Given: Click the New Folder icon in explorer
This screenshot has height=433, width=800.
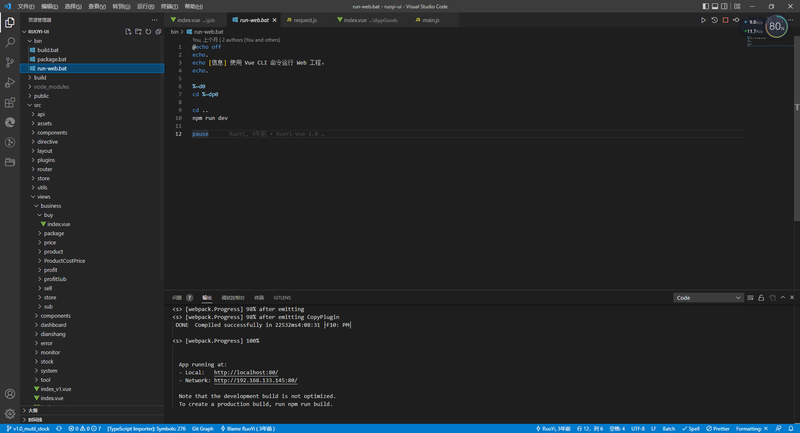Looking at the screenshot, I should click(x=138, y=32).
